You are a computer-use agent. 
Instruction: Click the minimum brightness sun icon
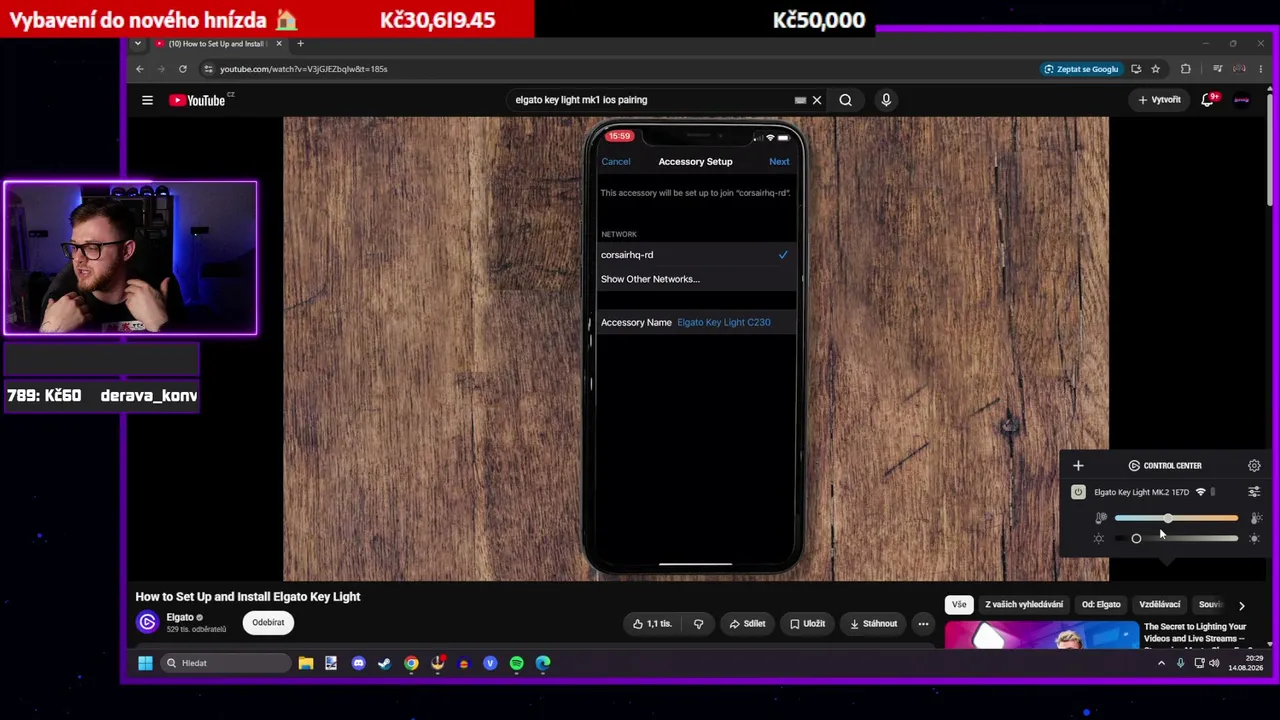[1099, 538]
